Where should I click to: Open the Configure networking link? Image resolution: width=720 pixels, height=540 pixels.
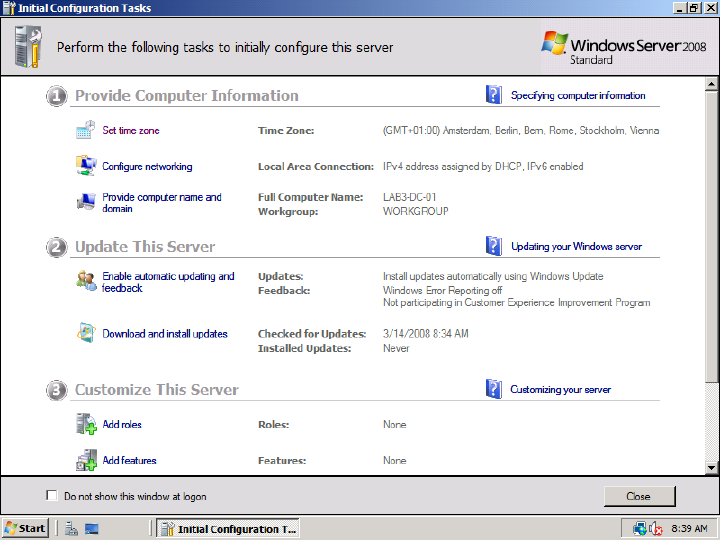pyautogui.click(x=147, y=166)
